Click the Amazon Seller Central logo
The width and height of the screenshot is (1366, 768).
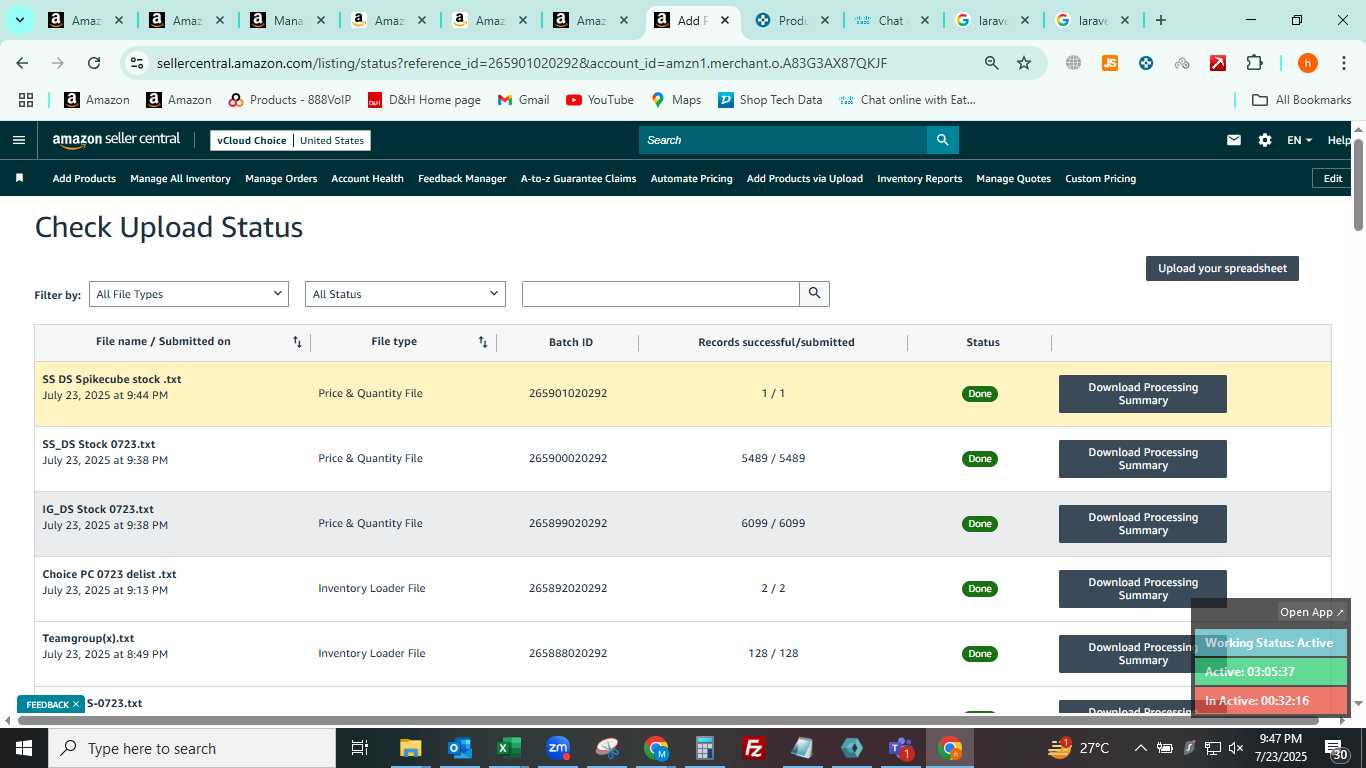(x=116, y=140)
